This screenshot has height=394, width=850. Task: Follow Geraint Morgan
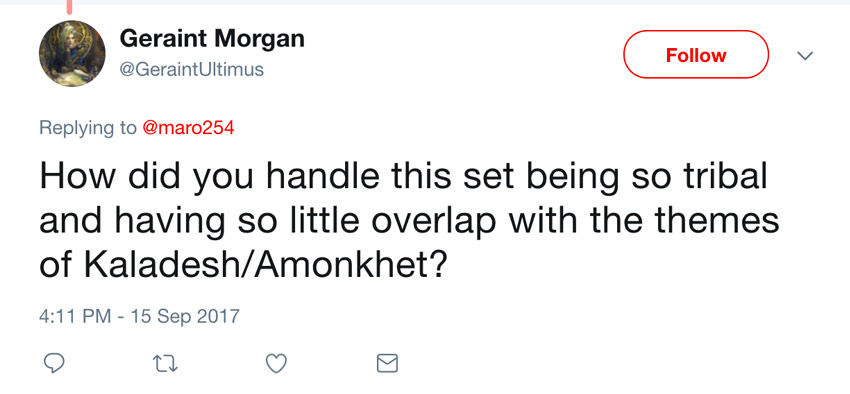tap(696, 55)
